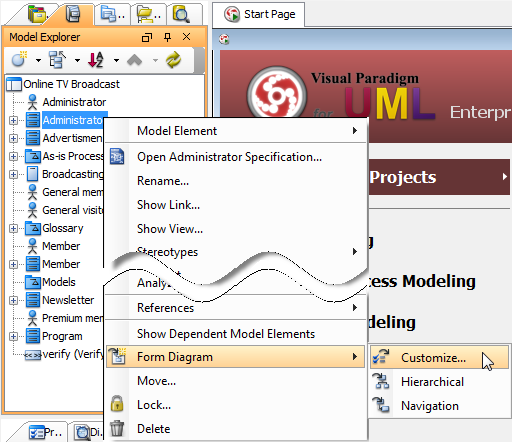Open the New Model Element dropdown arrow
The height and width of the screenshot is (442, 512).
[x=38, y=60]
